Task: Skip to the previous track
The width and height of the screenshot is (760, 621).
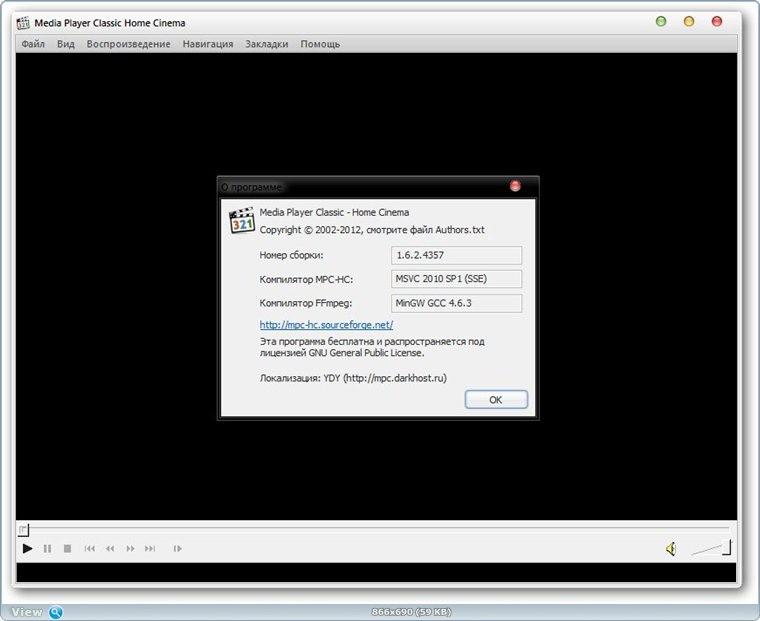Action: click(90, 548)
